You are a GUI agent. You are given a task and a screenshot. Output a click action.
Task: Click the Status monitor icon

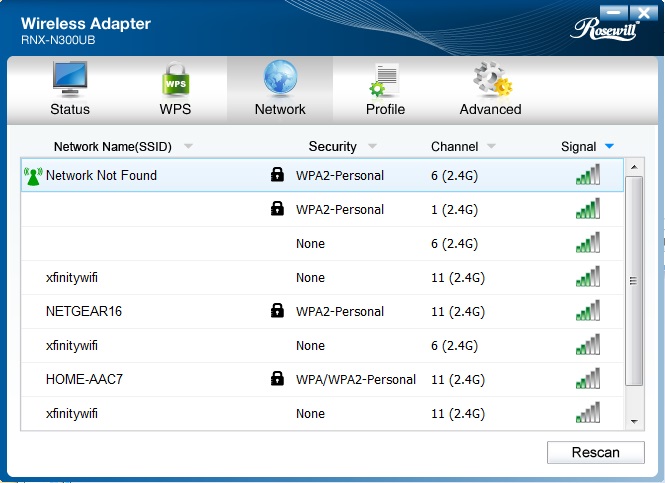pyautogui.click(x=70, y=79)
